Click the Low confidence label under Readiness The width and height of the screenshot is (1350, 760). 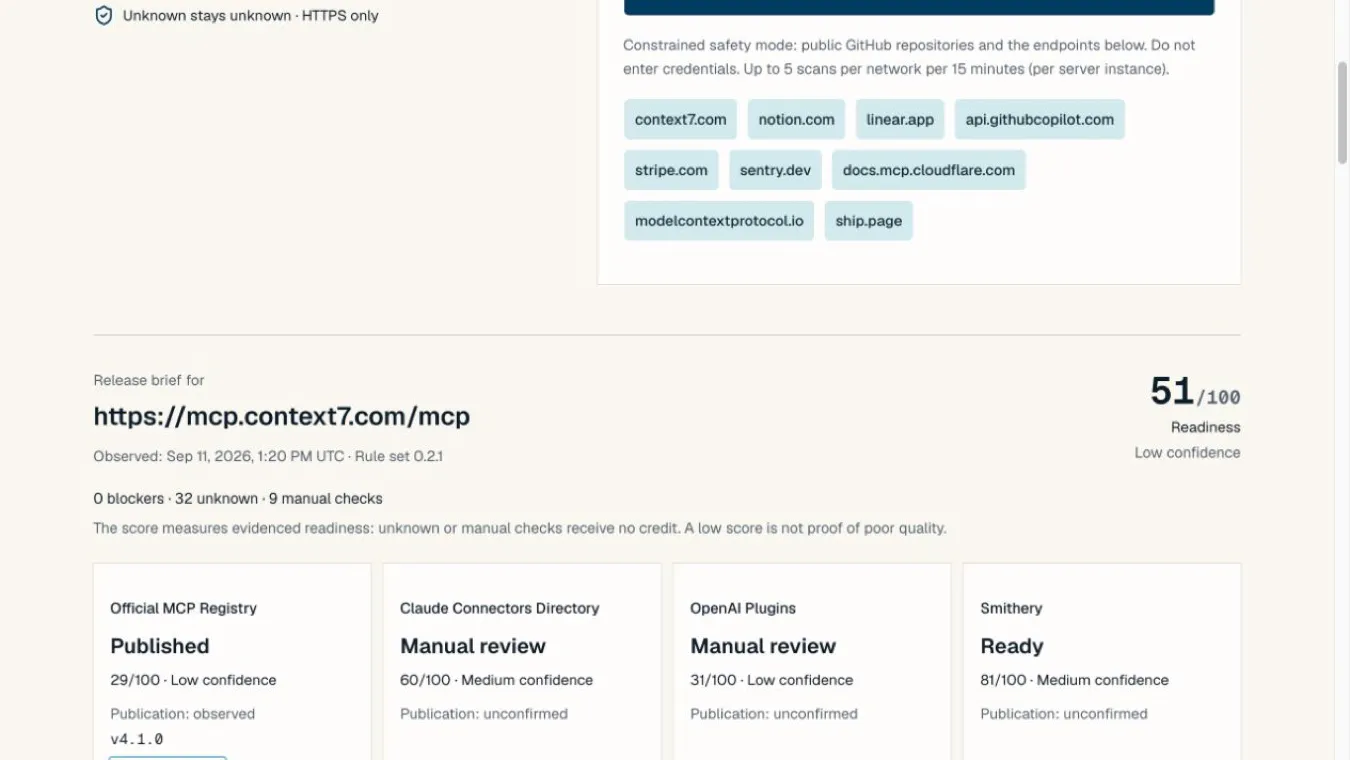(1187, 452)
